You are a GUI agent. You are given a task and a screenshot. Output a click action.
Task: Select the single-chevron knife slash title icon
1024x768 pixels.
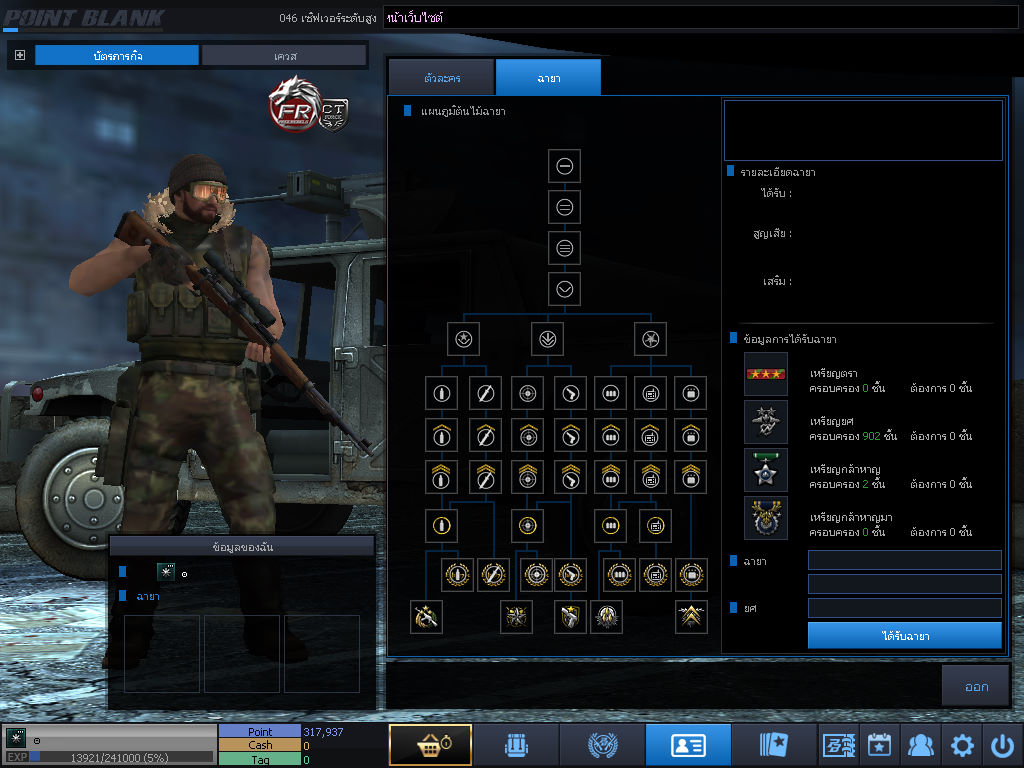(x=485, y=436)
